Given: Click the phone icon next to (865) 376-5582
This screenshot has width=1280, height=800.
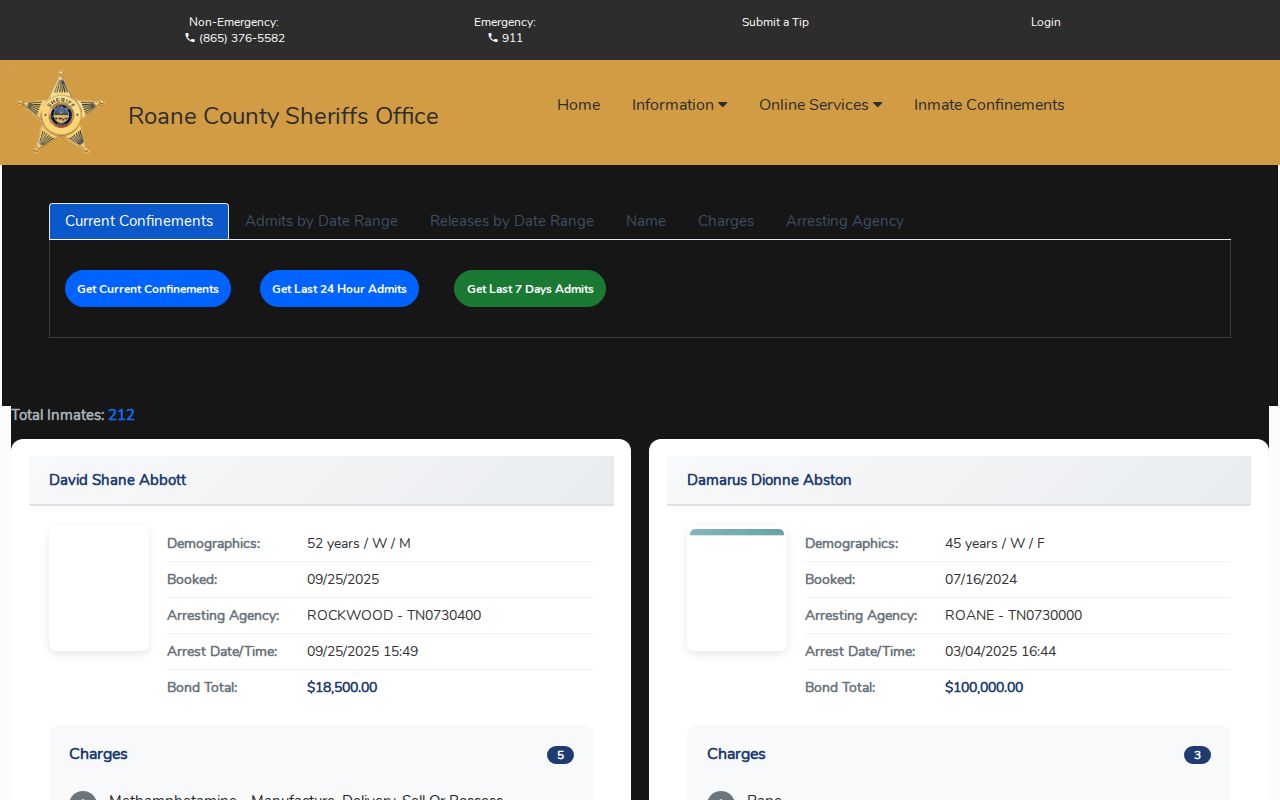Looking at the screenshot, I should (190, 38).
